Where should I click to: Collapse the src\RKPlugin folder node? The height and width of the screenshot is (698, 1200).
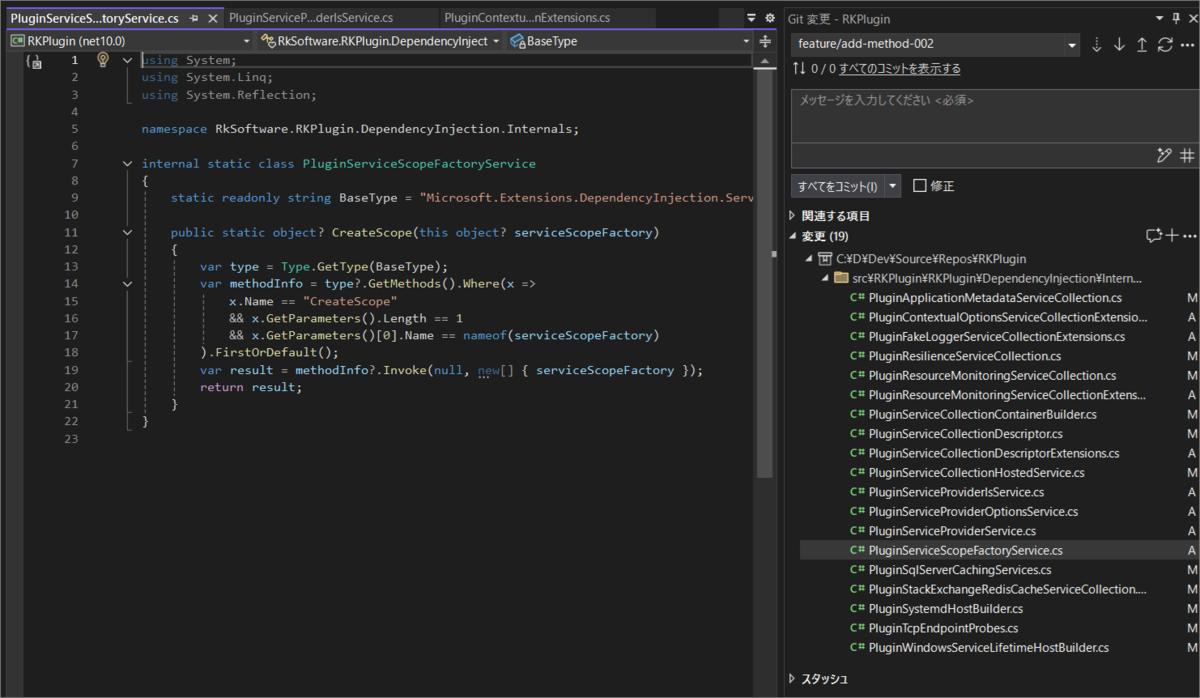[826, 278]
